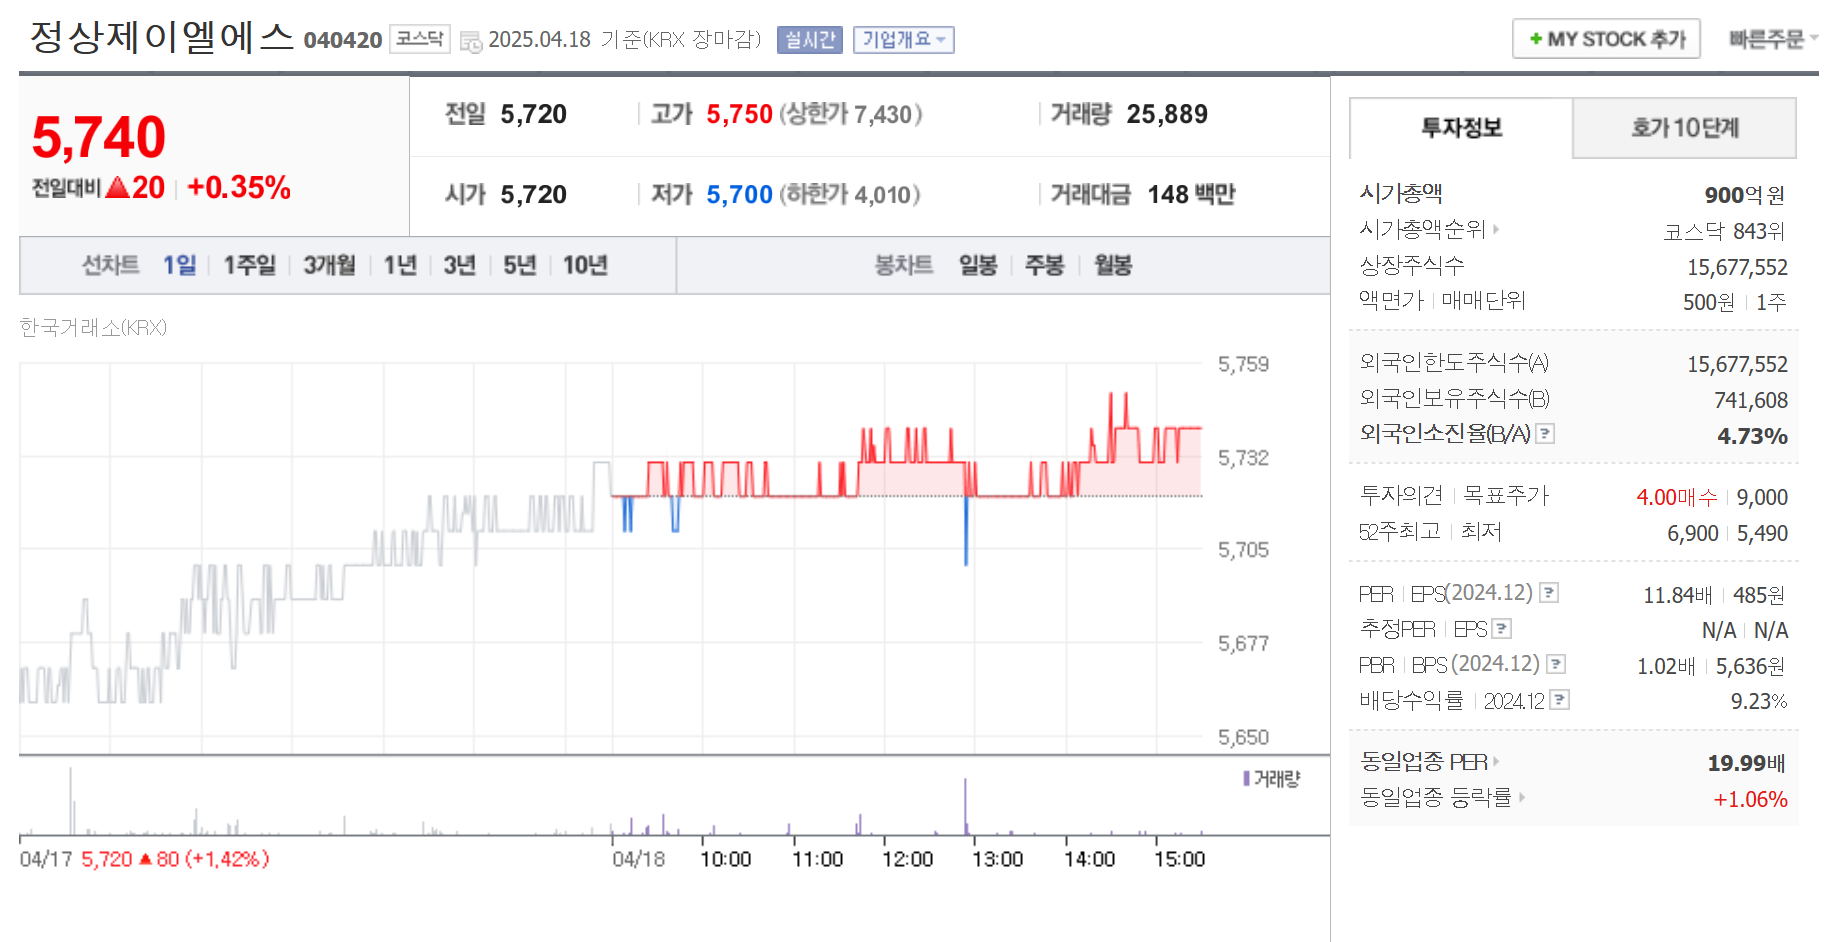Click the PBR value 1.02배
The width and height of the screenshot is (1832, 942).
pyautogui.click(x=1666, y=666)
